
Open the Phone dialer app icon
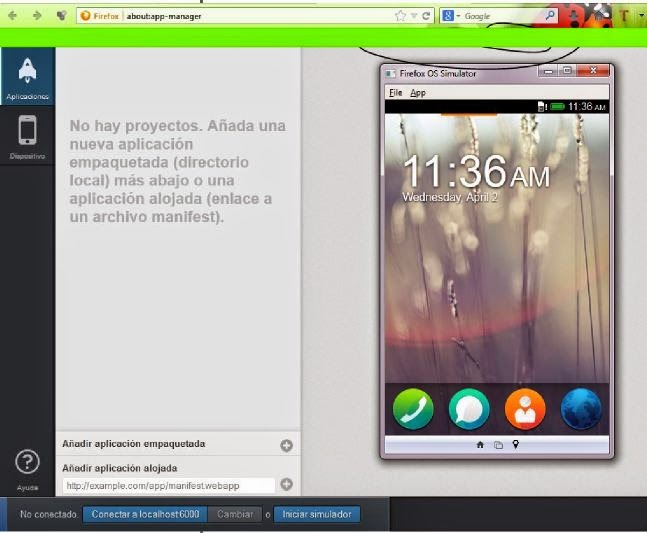[x=413, y=409]
